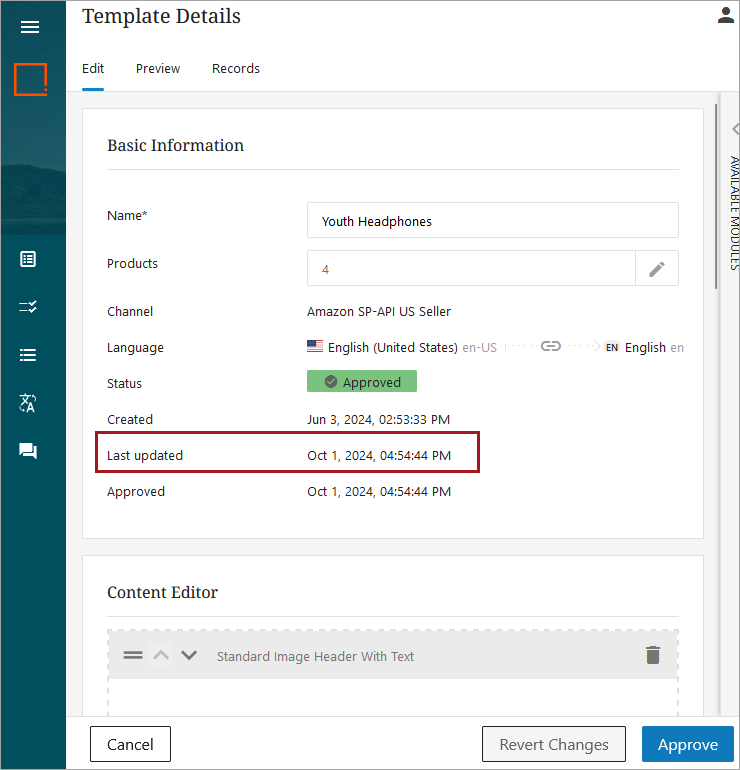The image size is (740, 770).
Task: Switch to the Records tab
Action: point(236,69)
